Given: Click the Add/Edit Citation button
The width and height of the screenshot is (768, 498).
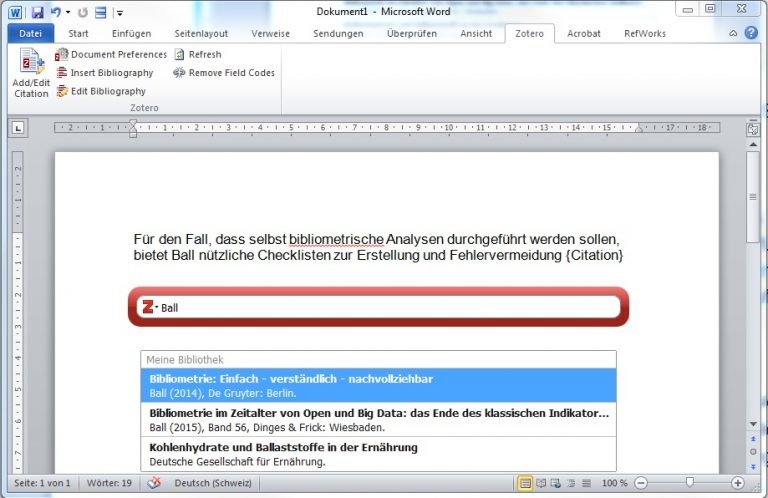Looking at the screenshot, I should pyautogui.click(x=31, y=72).
